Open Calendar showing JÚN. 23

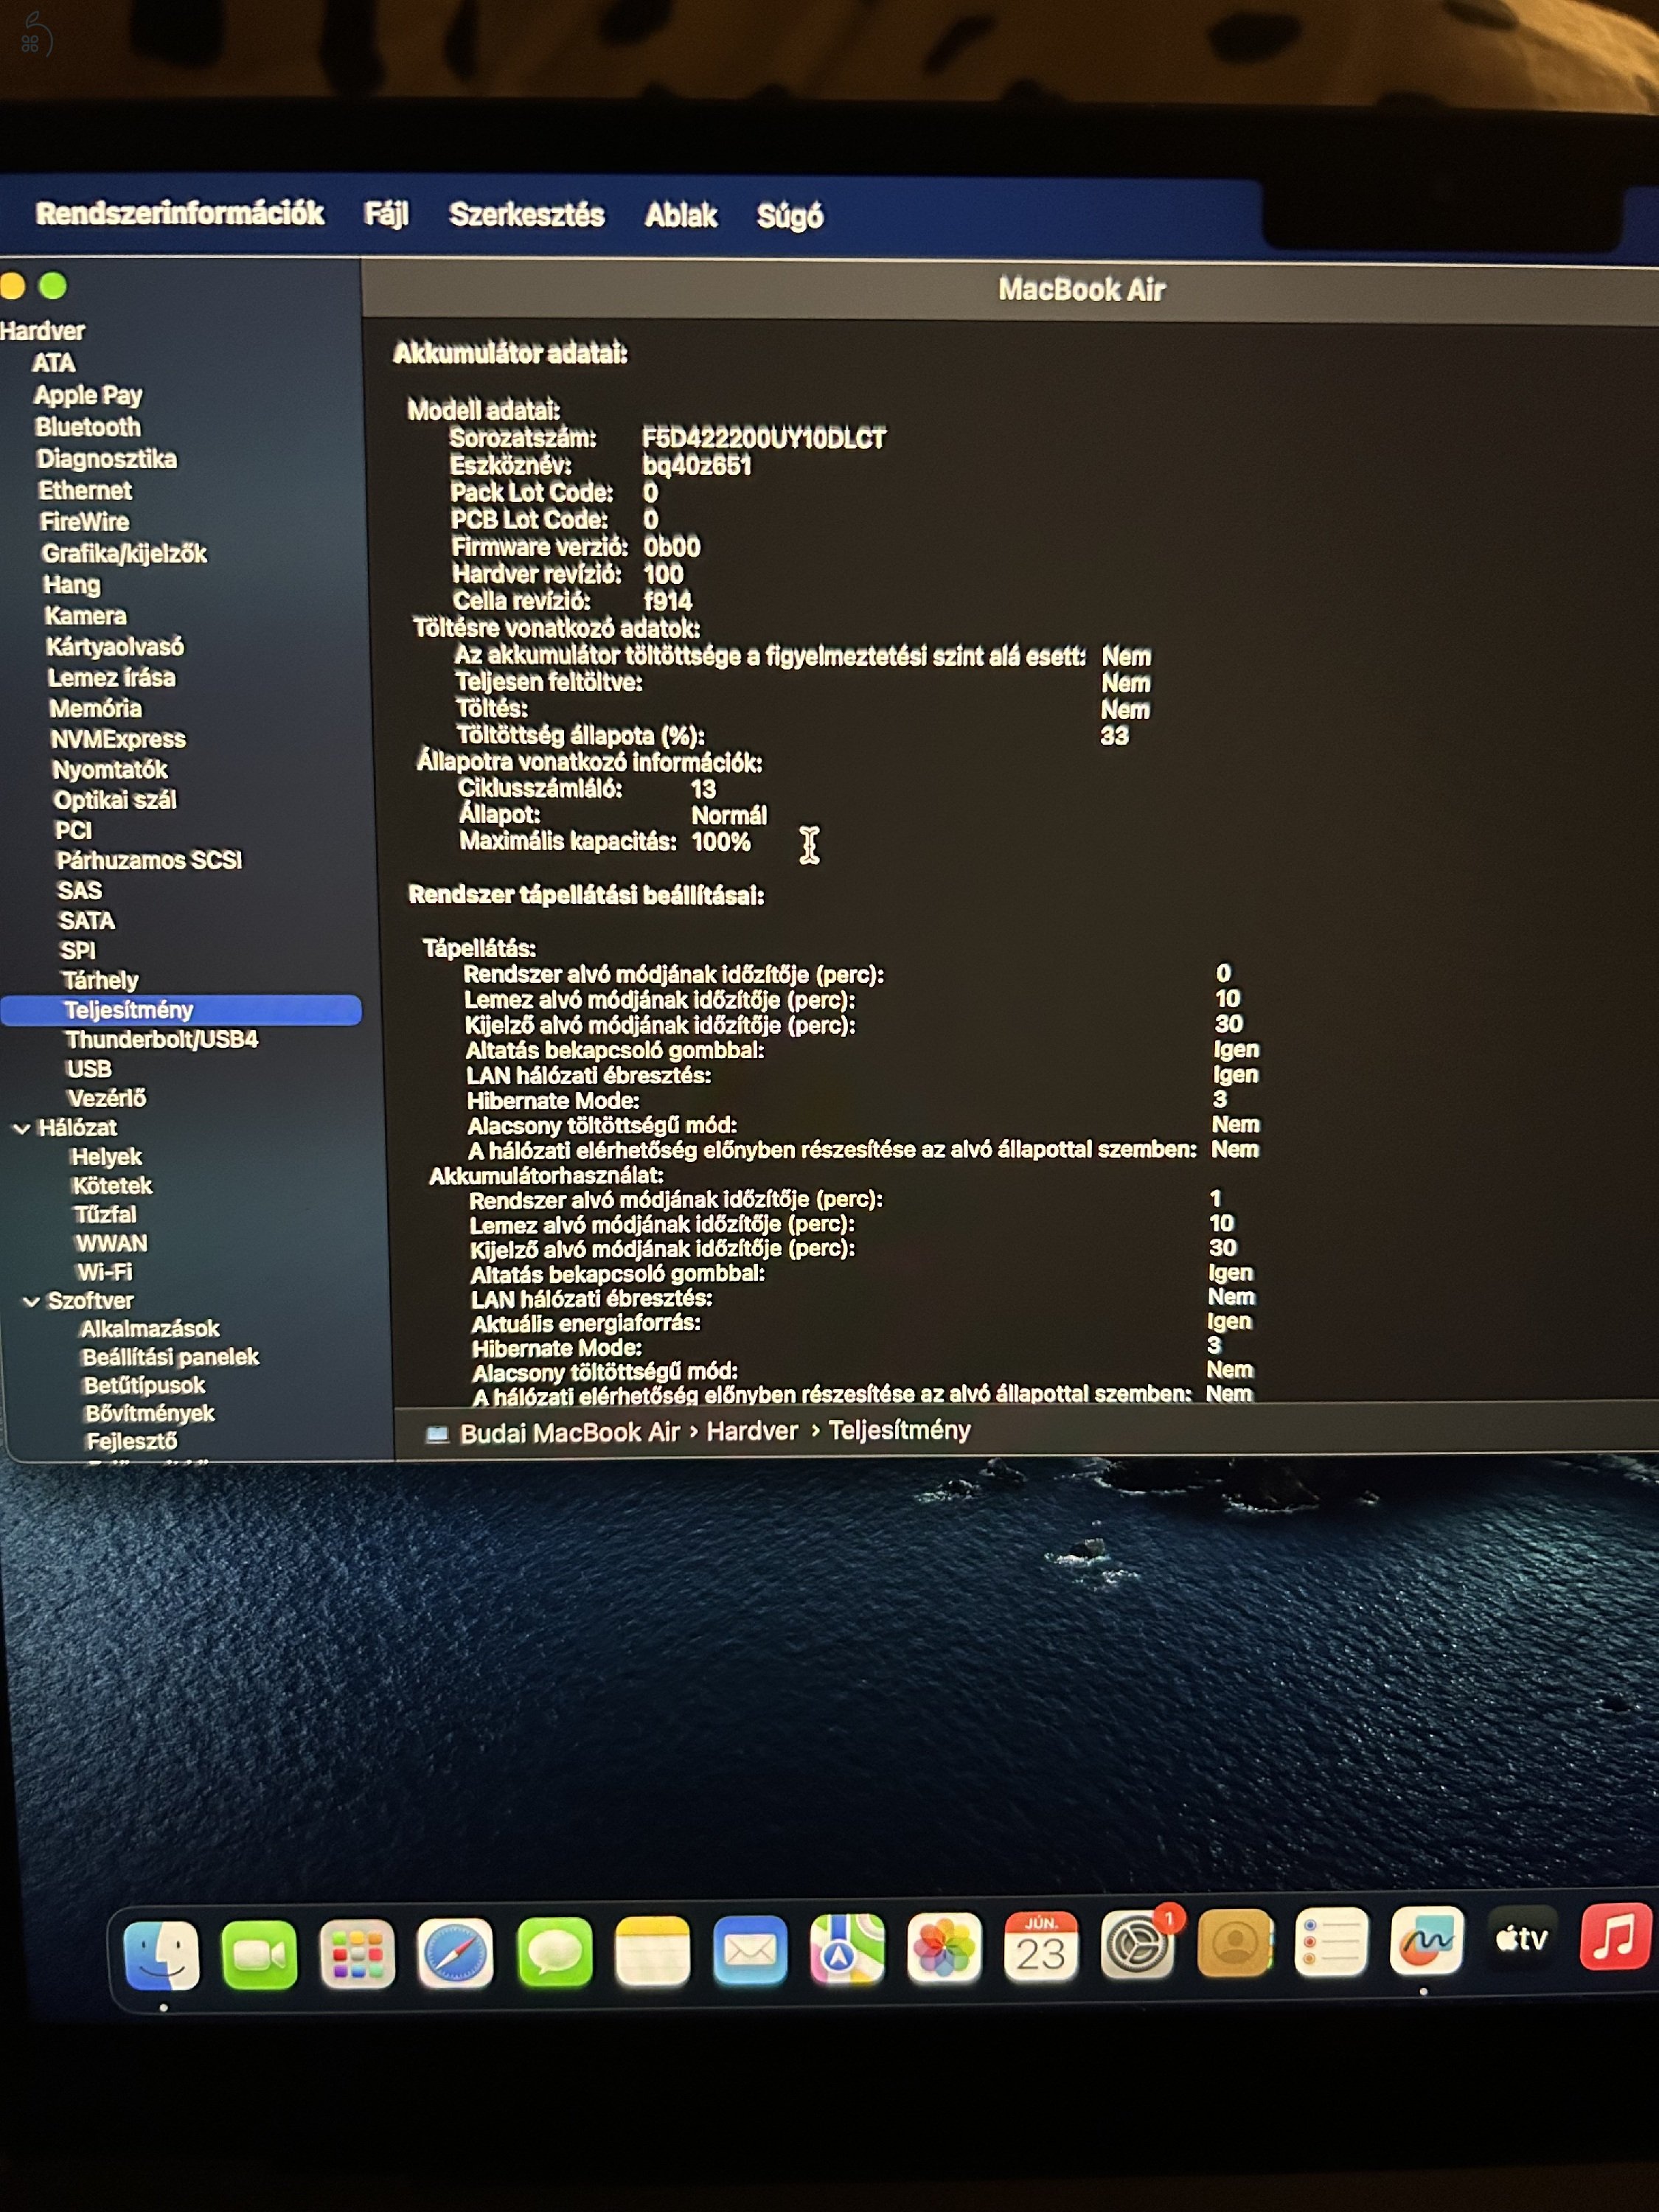(1040, 1947)
